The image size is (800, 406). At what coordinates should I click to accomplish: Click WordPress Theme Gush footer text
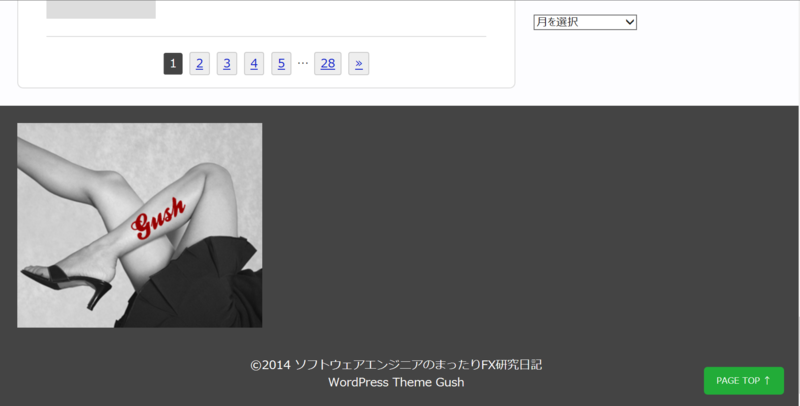coord(396,382)
